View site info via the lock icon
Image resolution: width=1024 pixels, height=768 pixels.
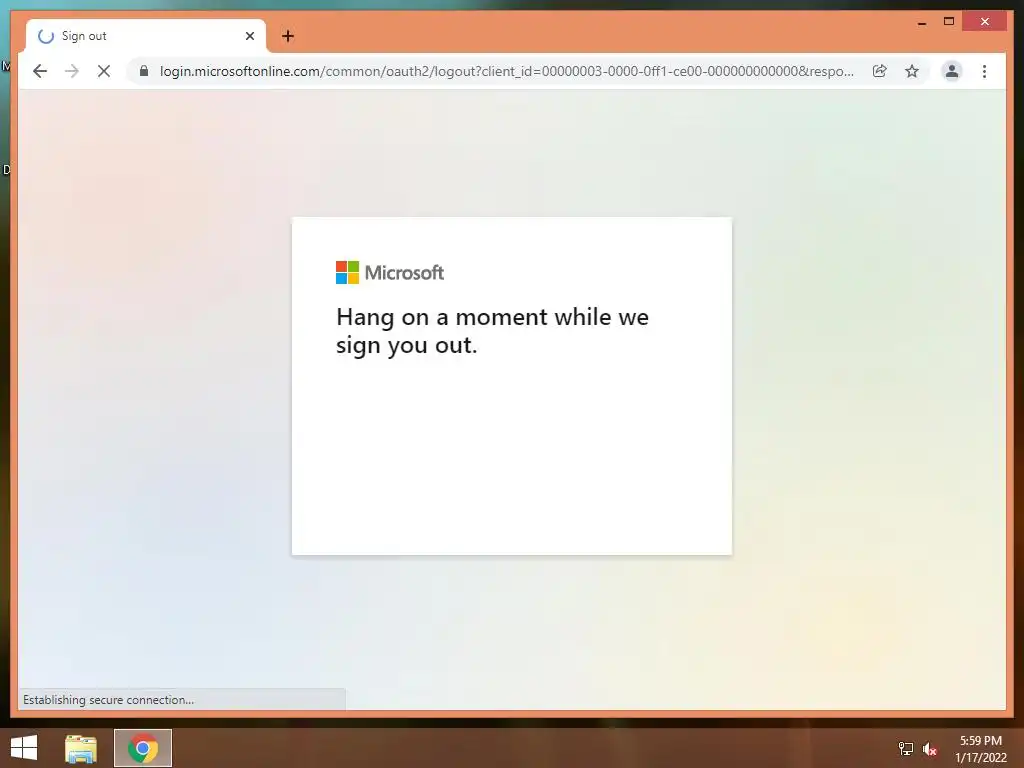[x=144, y=71]
